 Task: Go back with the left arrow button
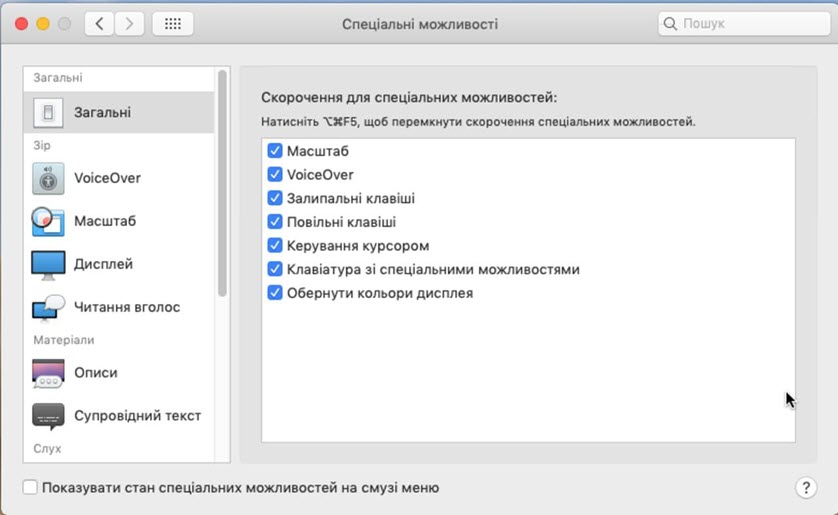(x=99, y=24)
